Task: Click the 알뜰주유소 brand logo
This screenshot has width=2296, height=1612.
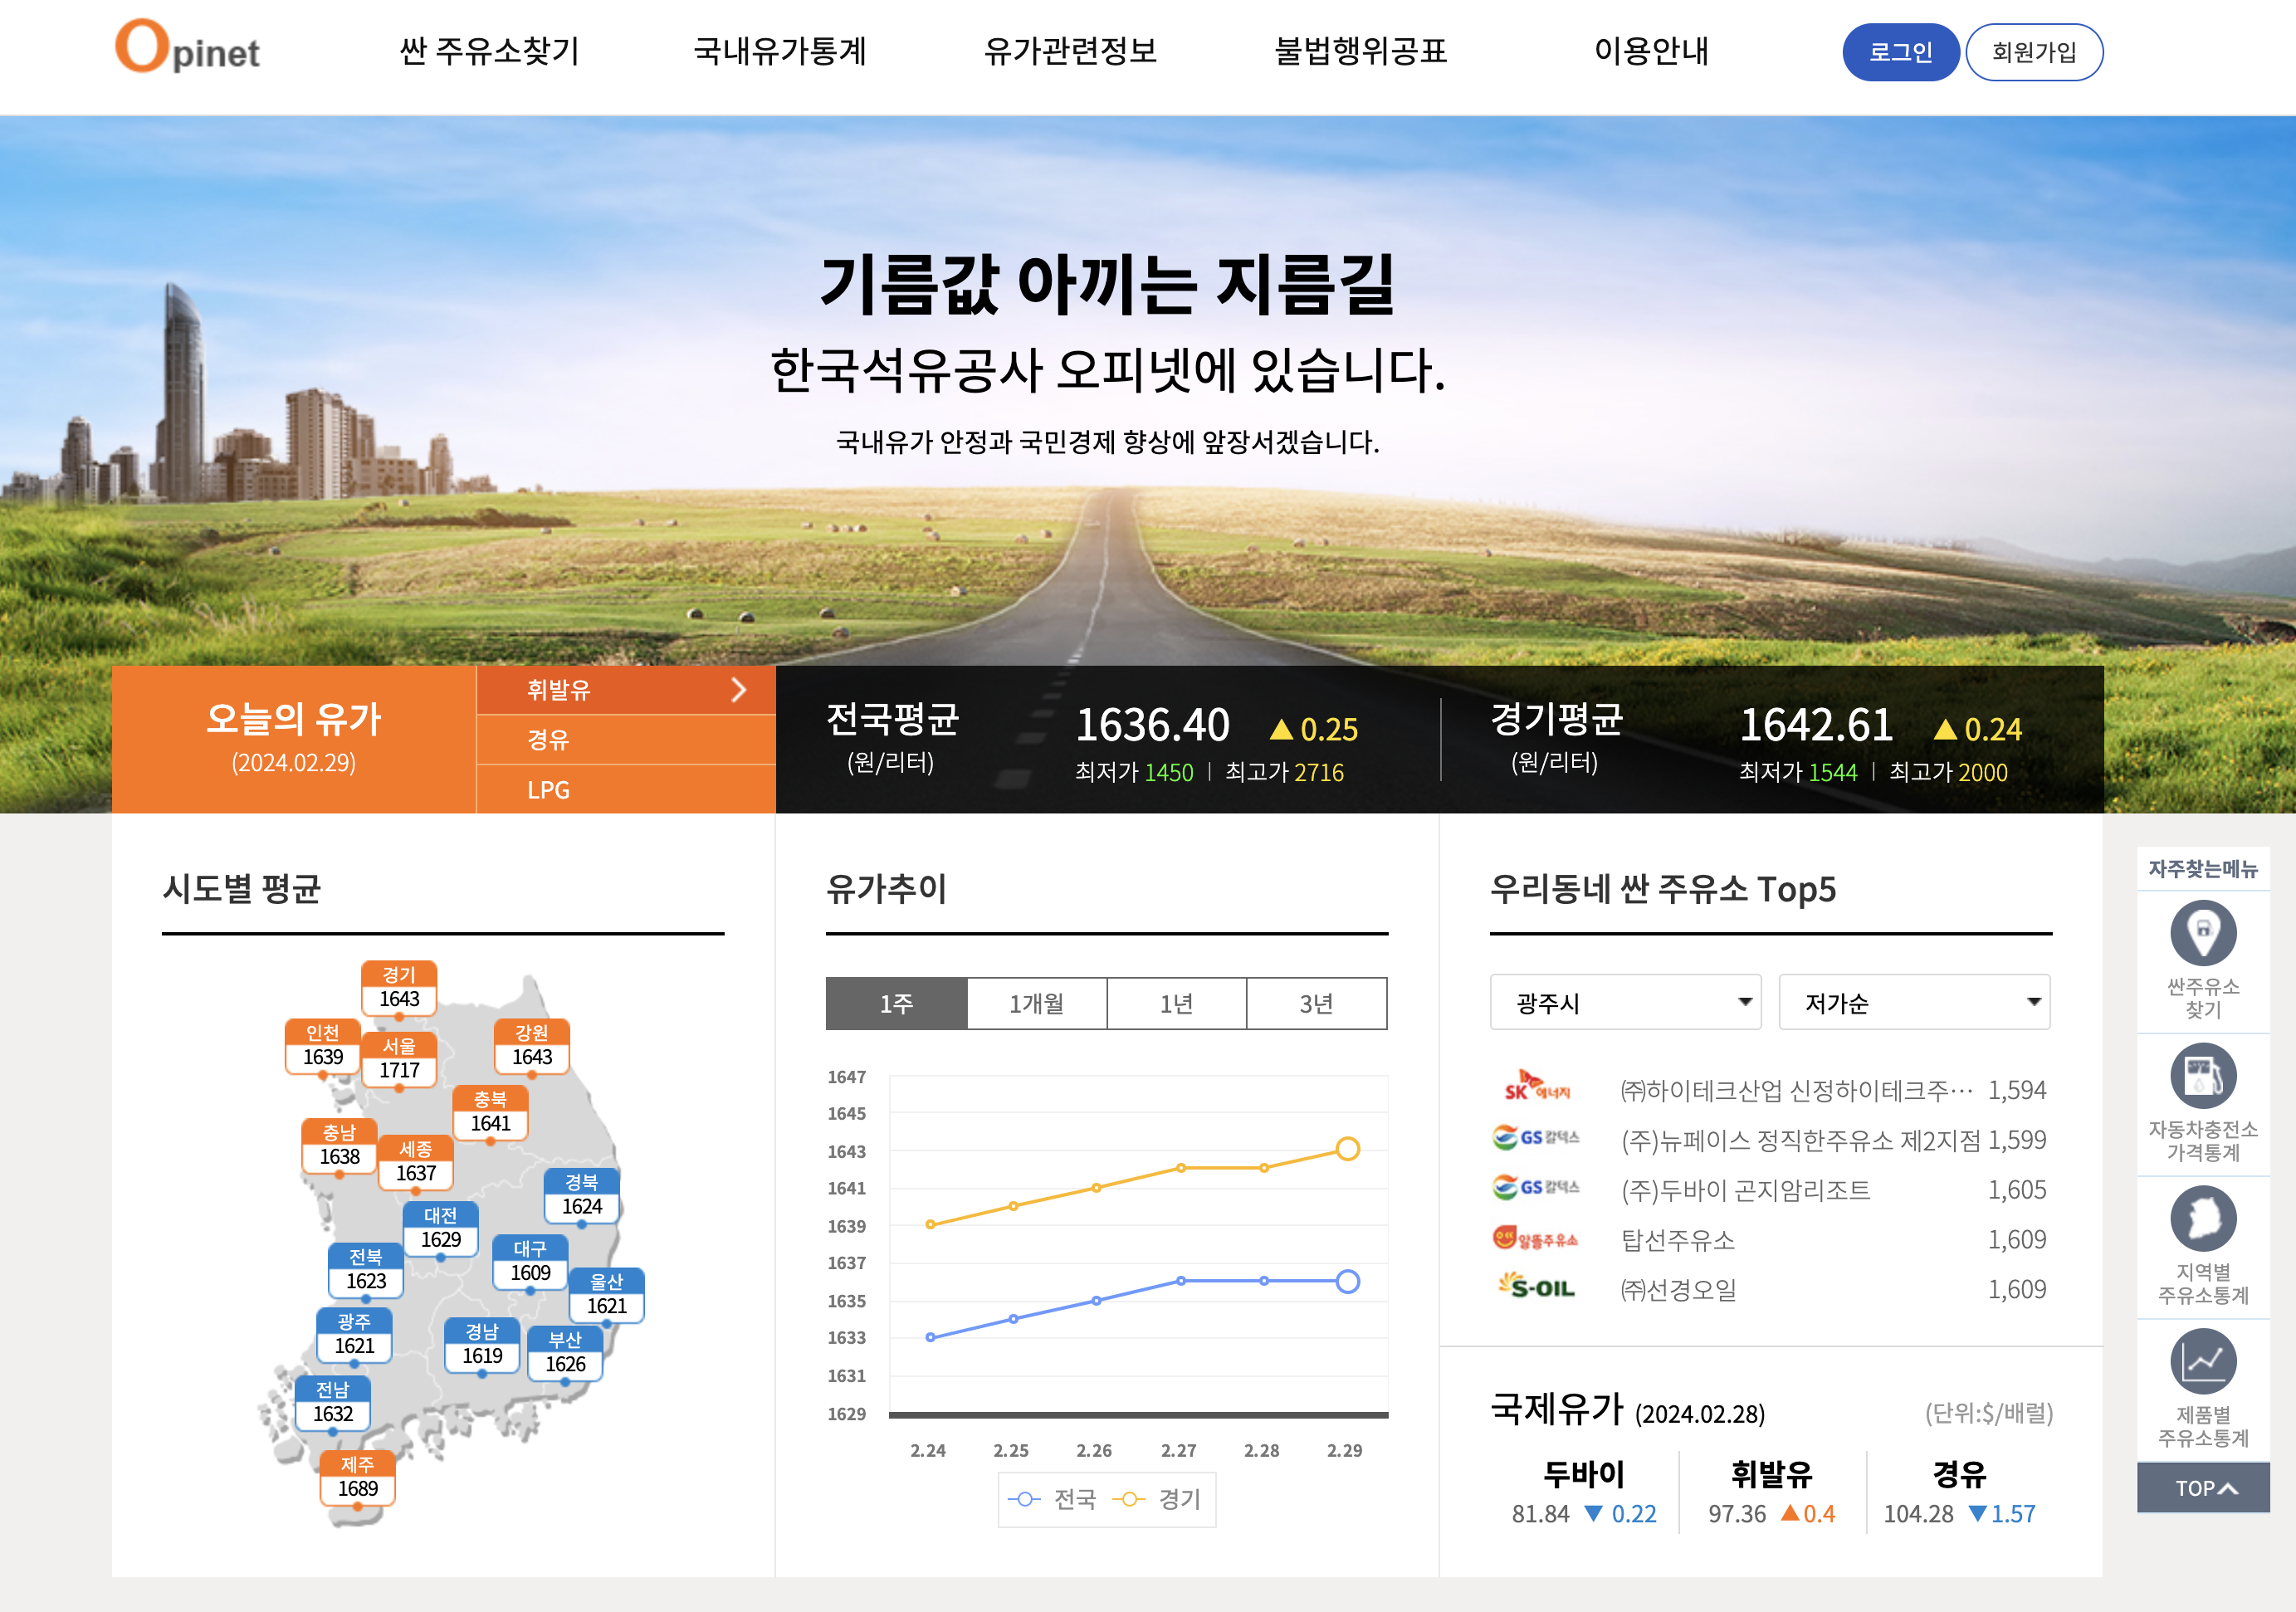Action: pos(1535,1239)
